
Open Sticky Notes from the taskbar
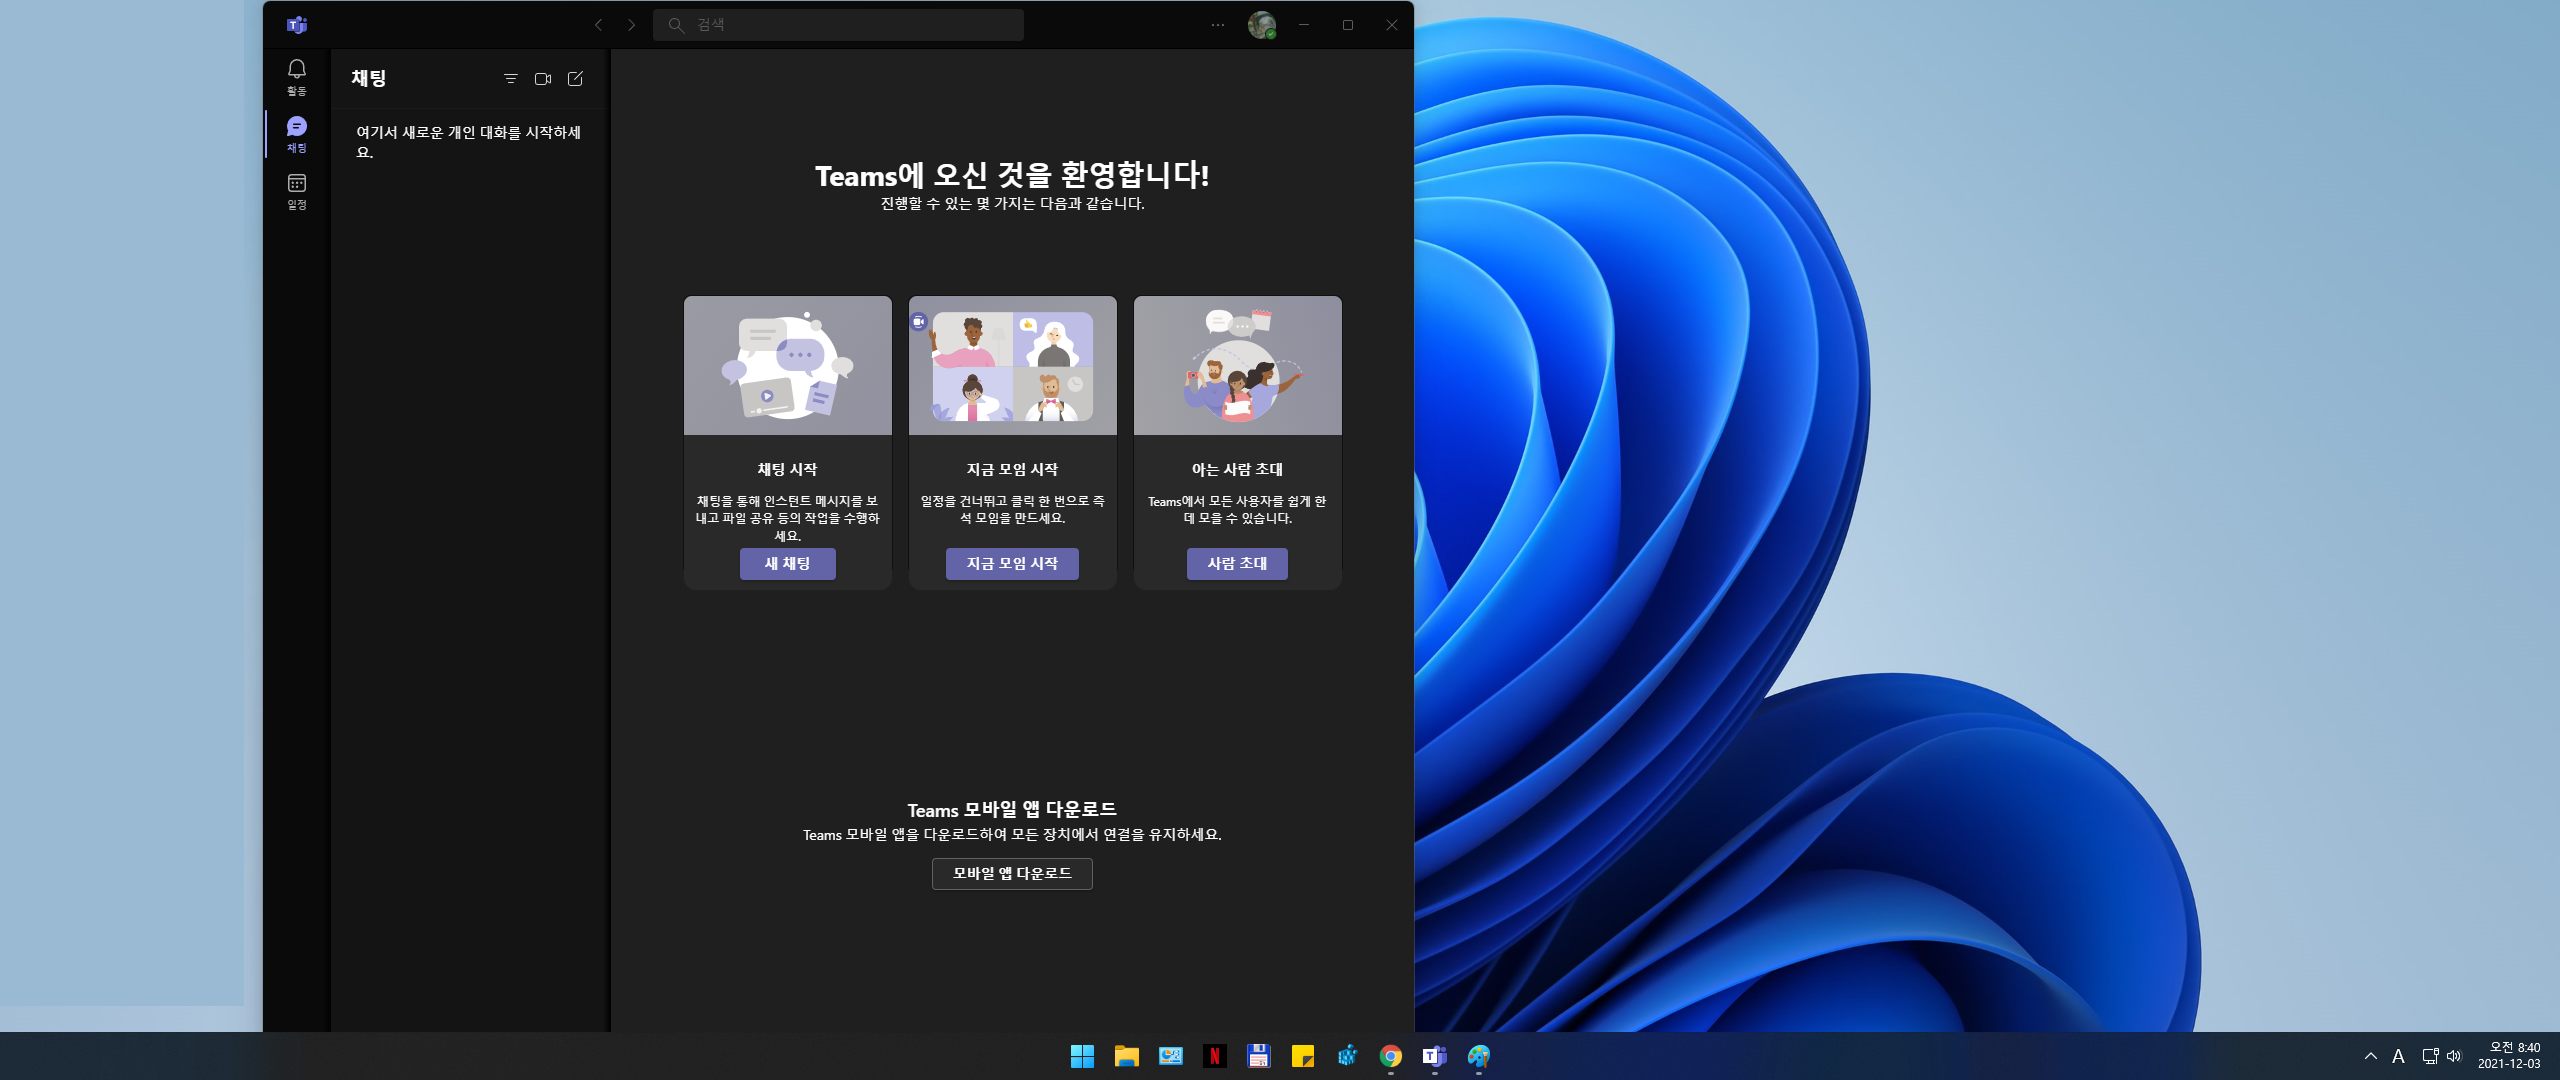pyautogui.click(x=1303, y=1056)
